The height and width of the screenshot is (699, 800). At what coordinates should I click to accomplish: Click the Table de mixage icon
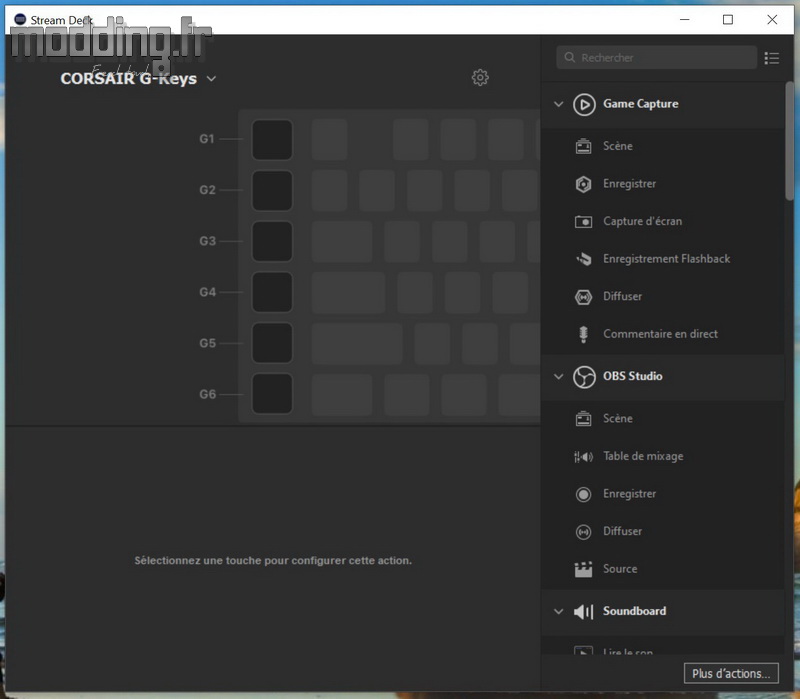point(583,457)
